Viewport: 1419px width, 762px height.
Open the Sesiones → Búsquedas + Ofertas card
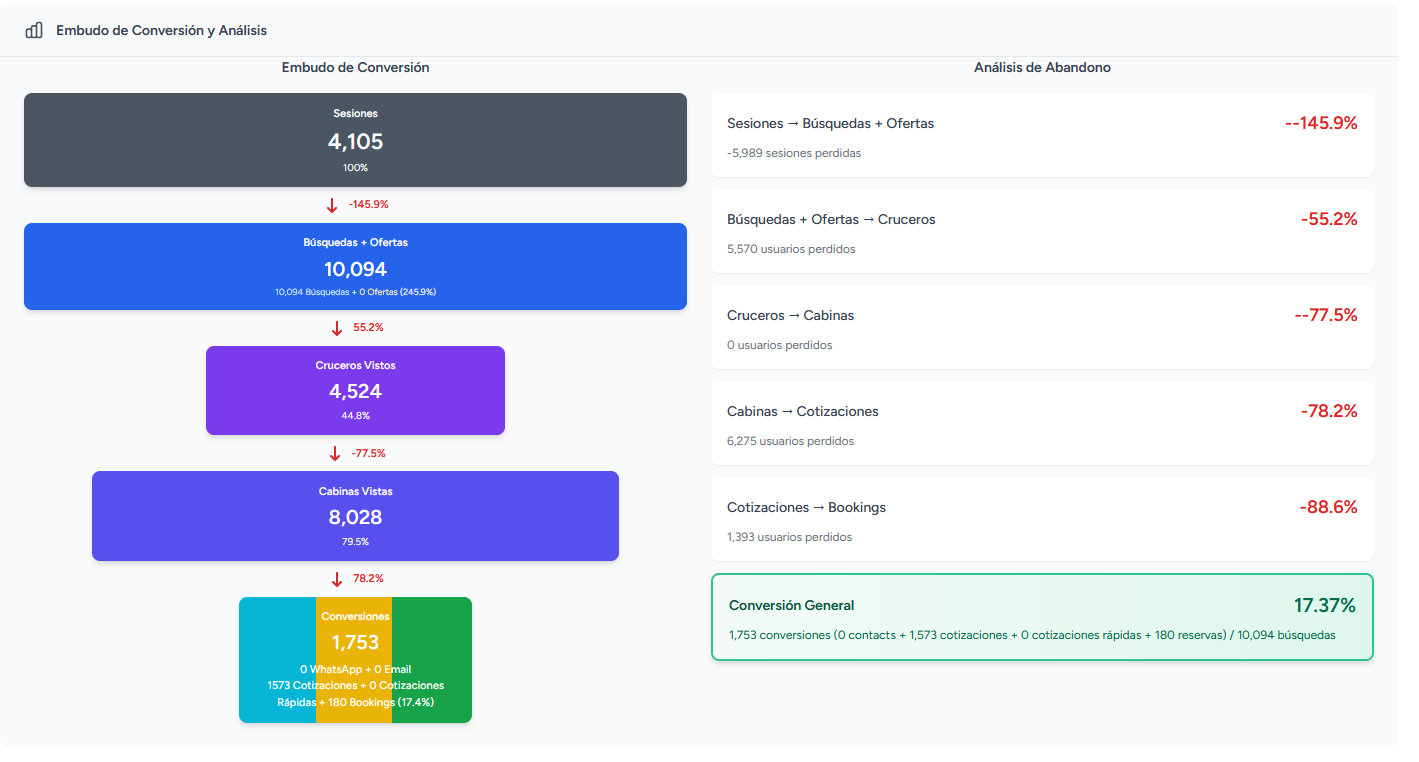point(1042,135)
